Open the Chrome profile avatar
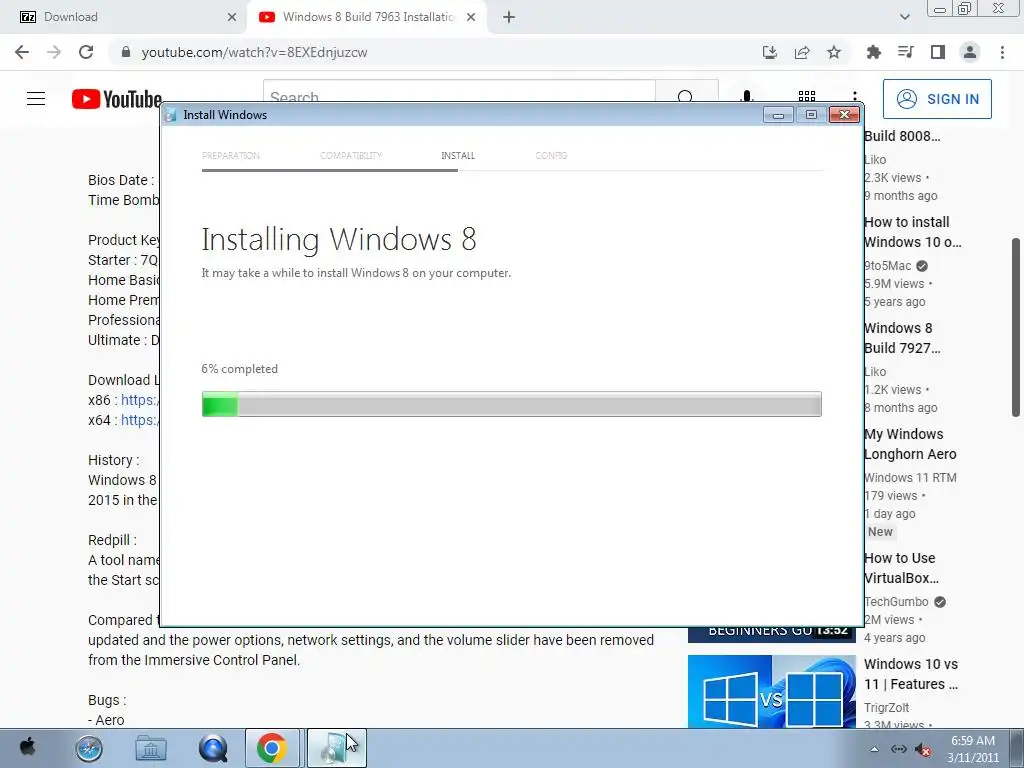 970,52
